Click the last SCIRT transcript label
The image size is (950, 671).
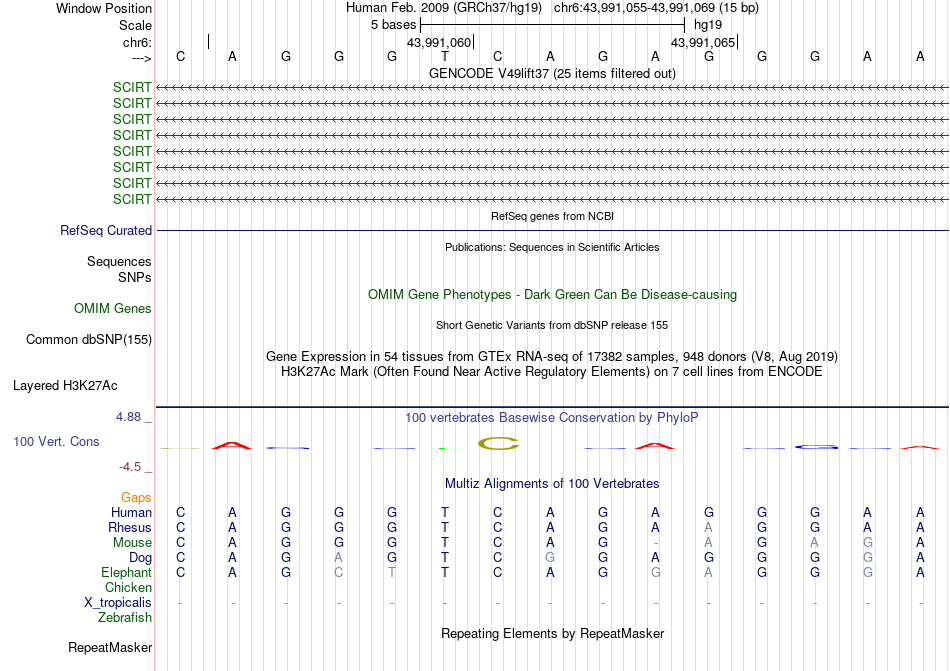tap(131, 199)
